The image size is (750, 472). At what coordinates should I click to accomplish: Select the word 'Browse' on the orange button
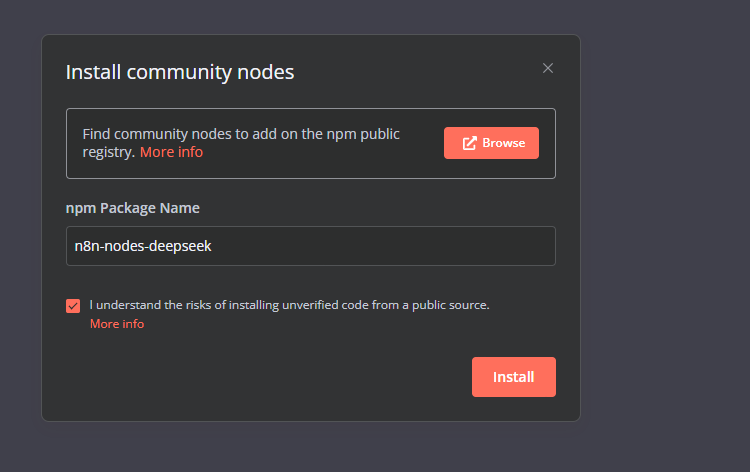coord(504,143)
